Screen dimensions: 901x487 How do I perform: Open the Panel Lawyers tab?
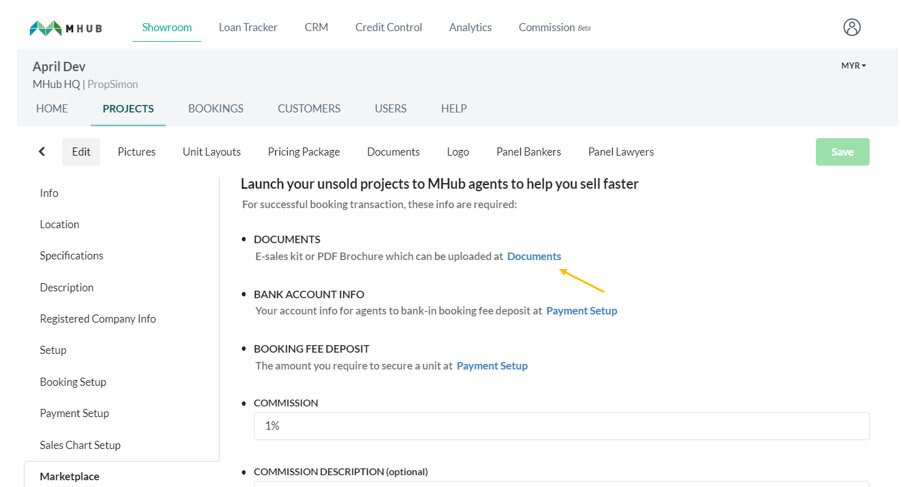pos(621,152)
